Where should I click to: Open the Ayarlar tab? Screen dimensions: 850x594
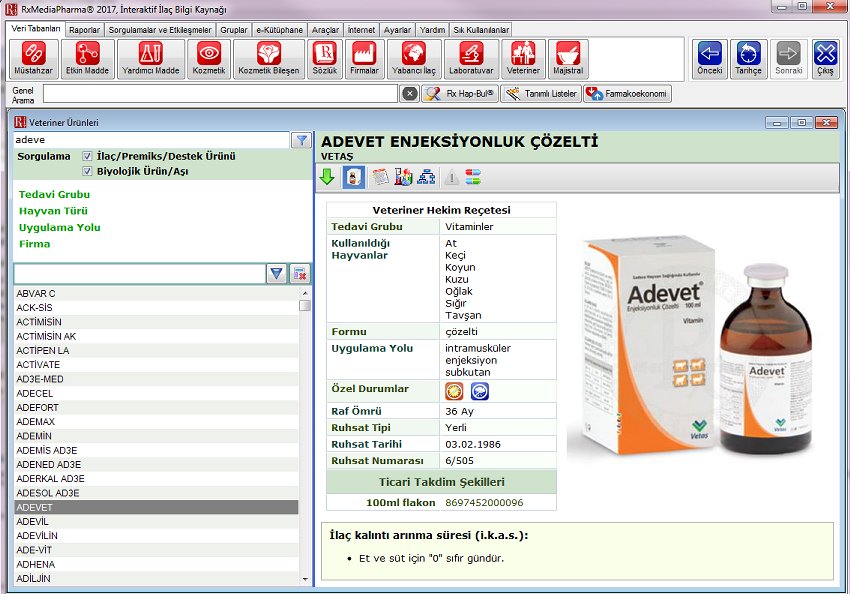397,30
